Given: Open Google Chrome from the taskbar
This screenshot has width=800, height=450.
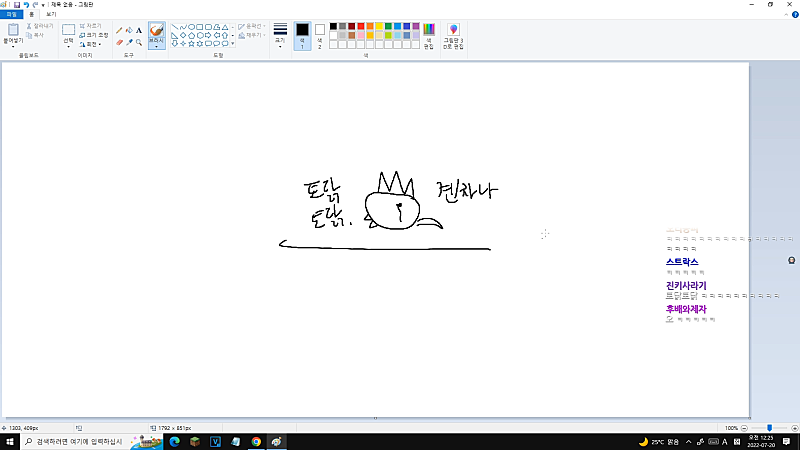Looking at the screenshot, I should 256,441.
